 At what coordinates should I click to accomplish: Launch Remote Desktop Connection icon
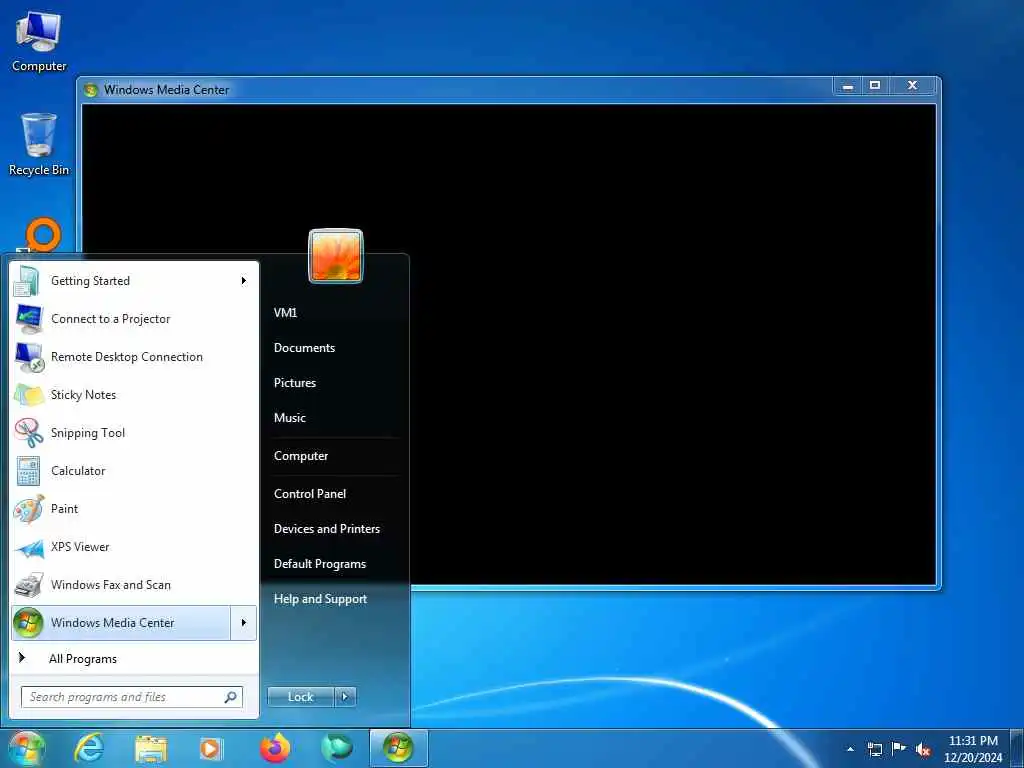tap(29, 357)
